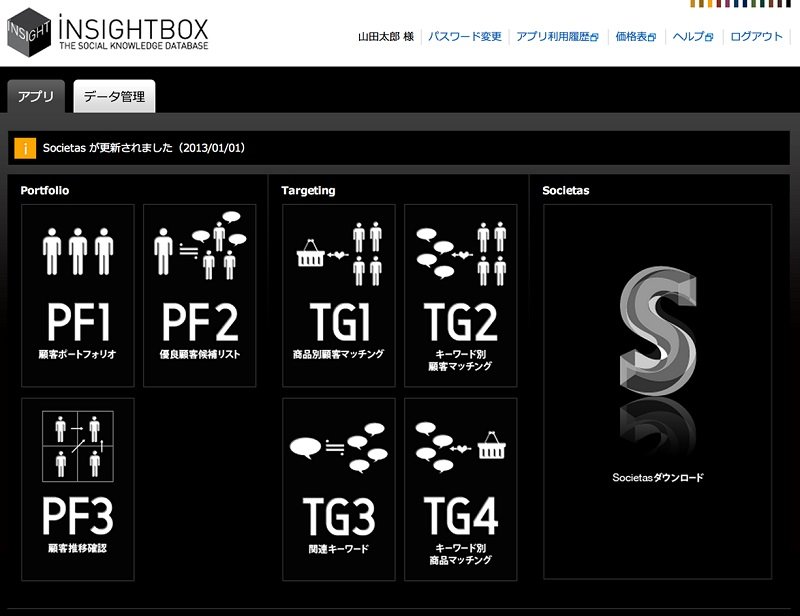Click THE SOCIAL KNOWLEDGE DATABASE tagline
Viewport: 800px width, 616px height.
[x=134, y=45]
